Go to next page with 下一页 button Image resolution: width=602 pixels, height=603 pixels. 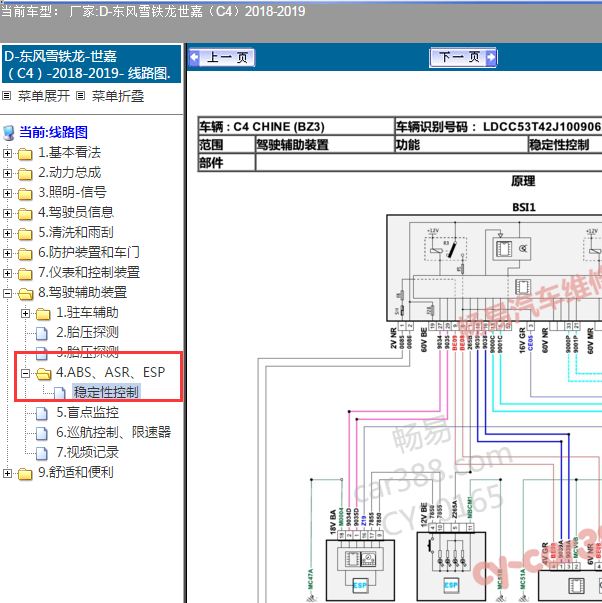coord(463,58)
